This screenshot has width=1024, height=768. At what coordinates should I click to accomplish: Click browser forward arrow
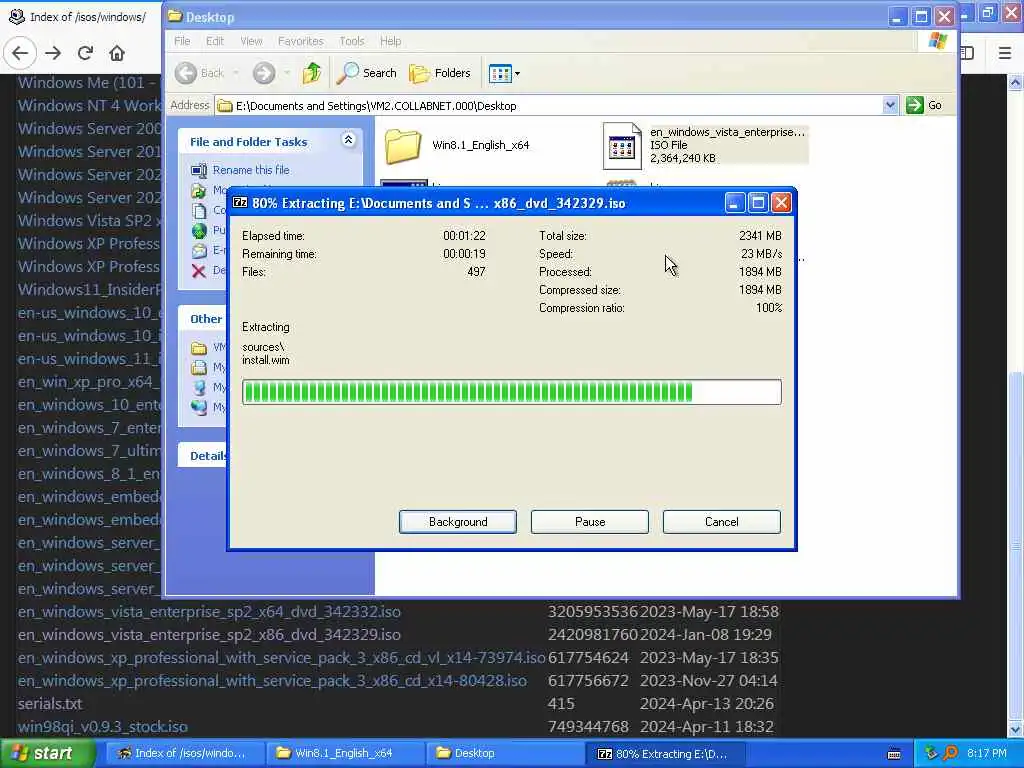point(53,53)
